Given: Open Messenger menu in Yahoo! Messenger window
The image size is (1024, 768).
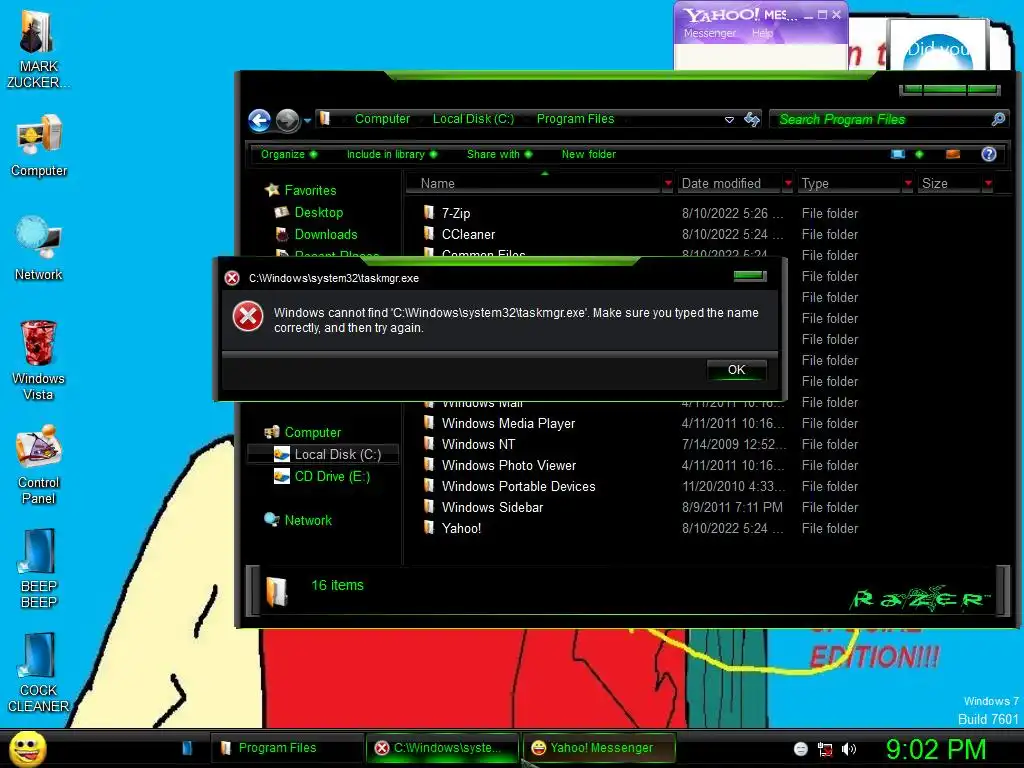Looking at the screenshot, I should pyautogui.click(x=709, y=33).
